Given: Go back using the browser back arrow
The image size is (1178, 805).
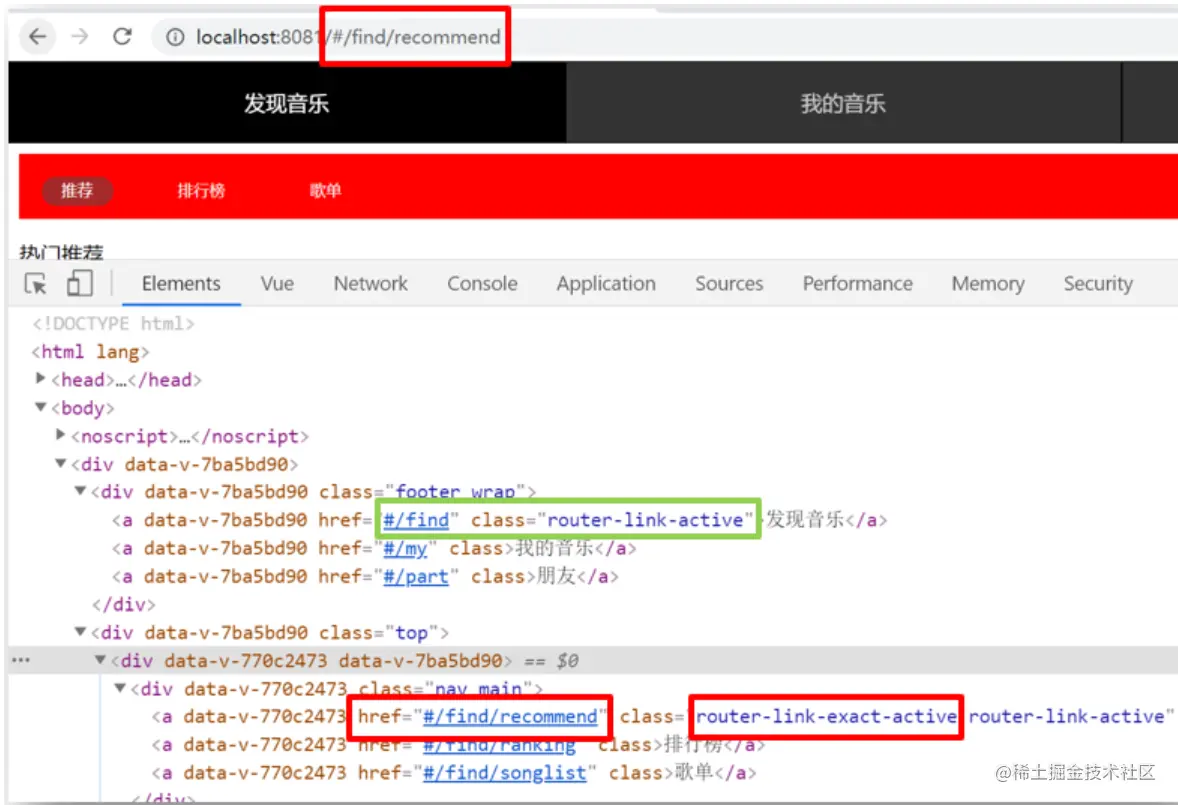Looking at the screenshot, I should 37,36.
